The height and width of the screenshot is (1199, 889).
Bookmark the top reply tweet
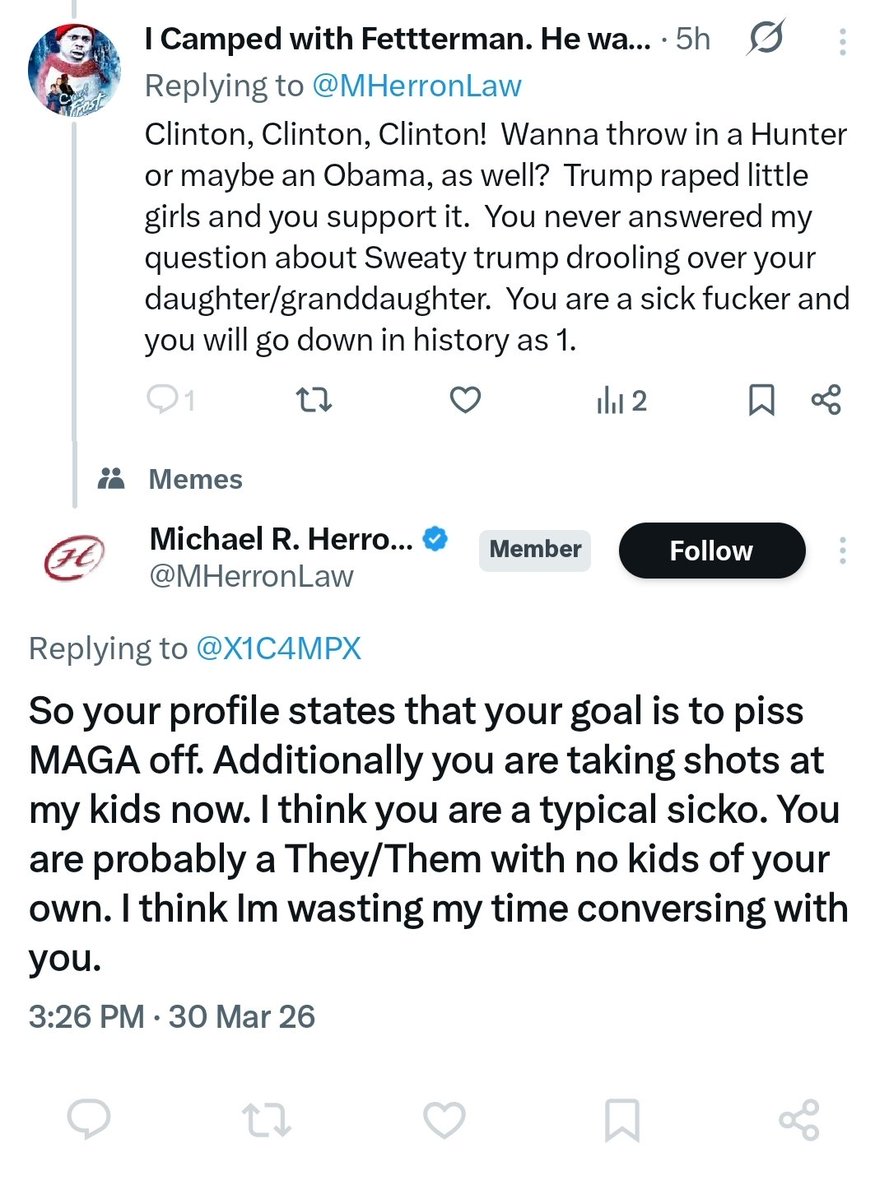[762, 401]
